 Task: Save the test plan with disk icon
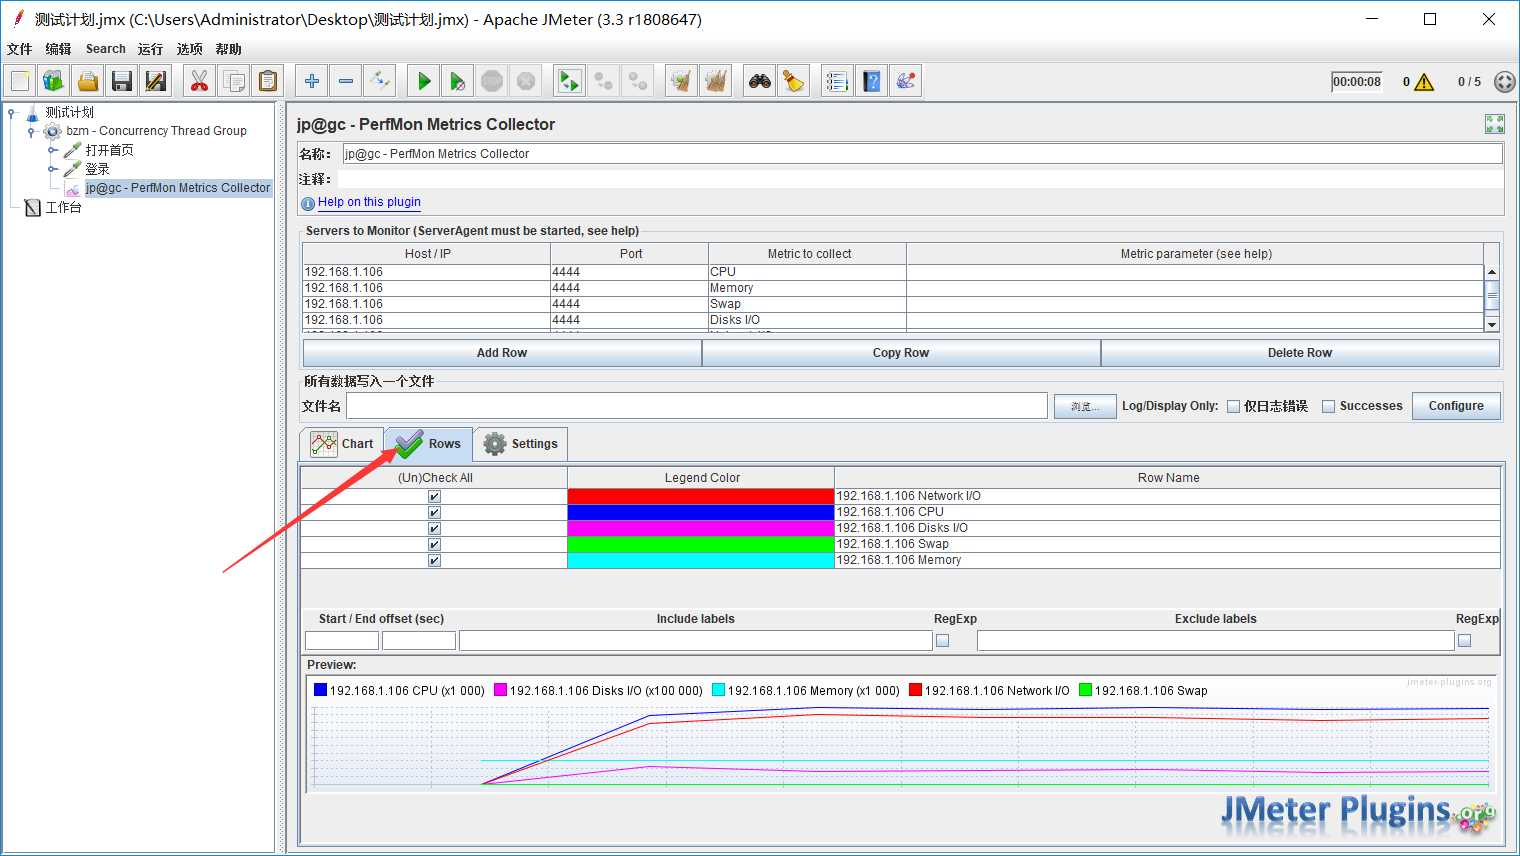click(x=122, y=81)
